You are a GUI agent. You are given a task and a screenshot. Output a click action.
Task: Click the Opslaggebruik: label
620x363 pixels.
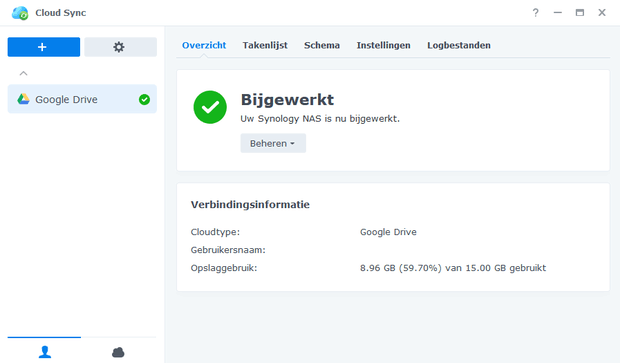(x=224, y=268)
